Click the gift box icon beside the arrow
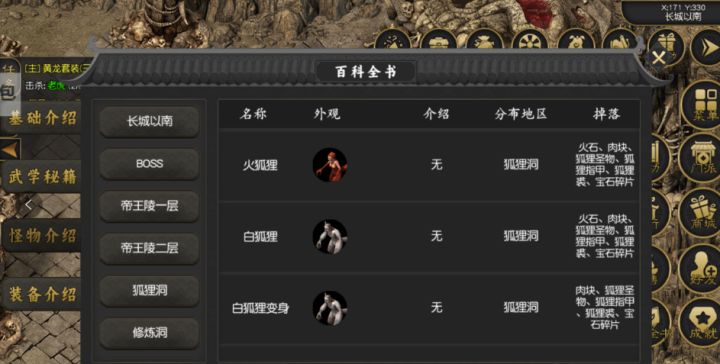This screenshot has width=720, height=364. pyautogui.click(x=667, y=46)
